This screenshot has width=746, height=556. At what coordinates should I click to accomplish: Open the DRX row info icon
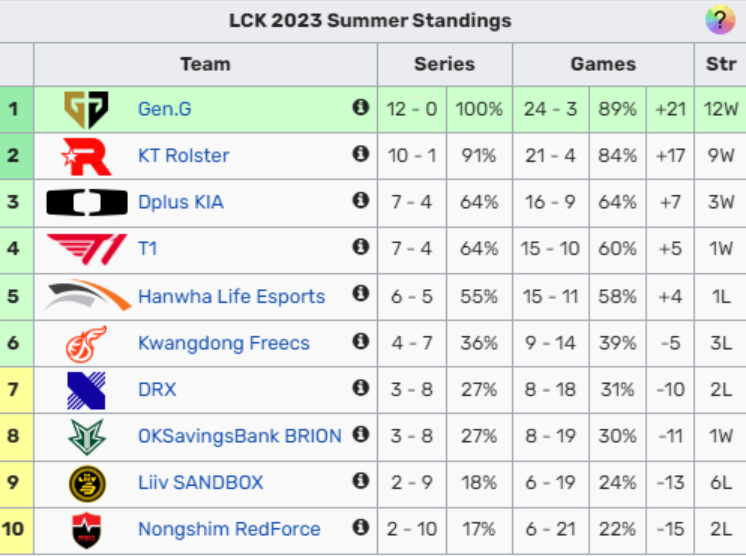click(361, 388)
